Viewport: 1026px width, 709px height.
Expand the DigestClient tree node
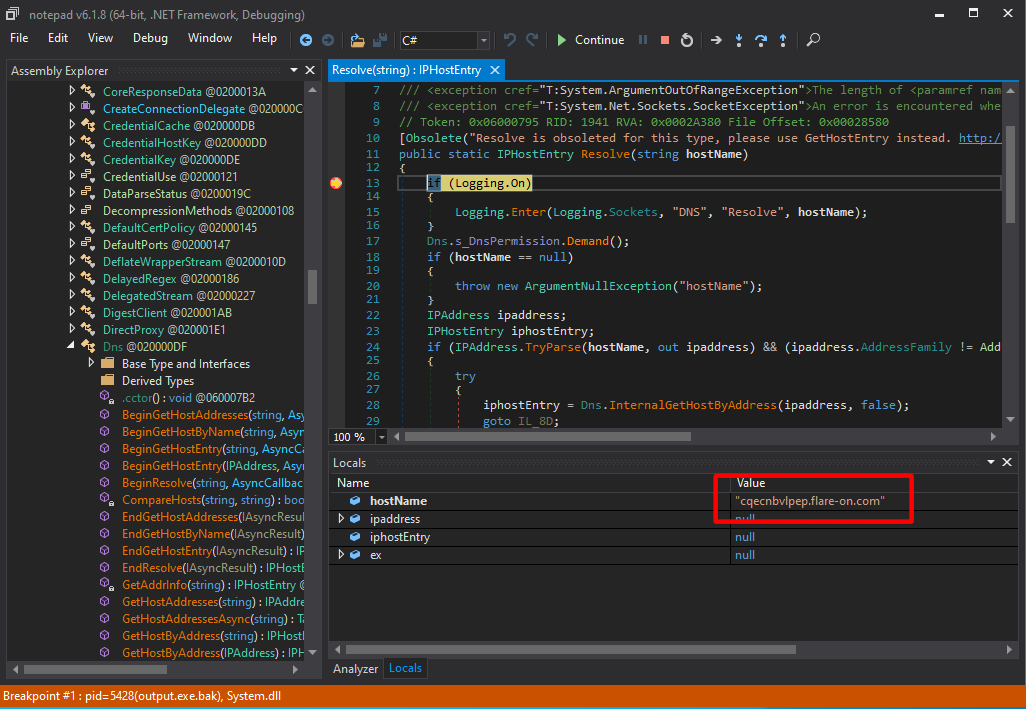[72, 313]
